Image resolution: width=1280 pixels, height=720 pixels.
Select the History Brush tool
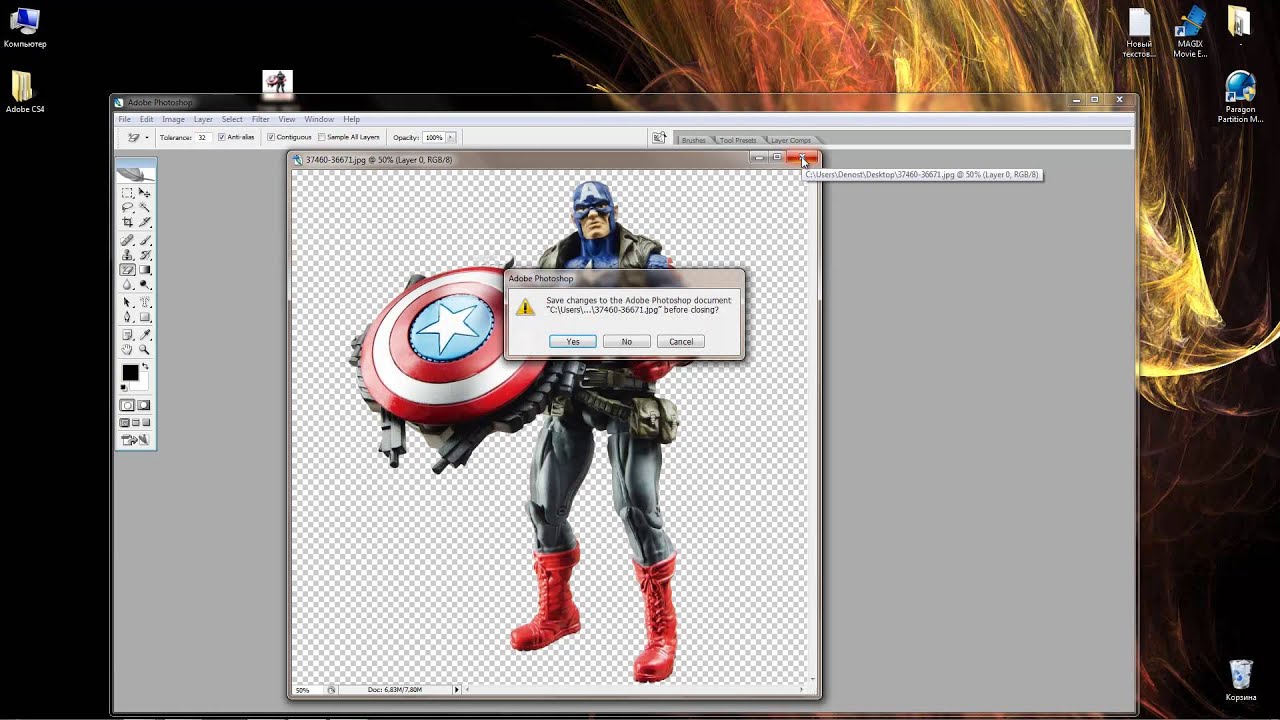point(144,255)
